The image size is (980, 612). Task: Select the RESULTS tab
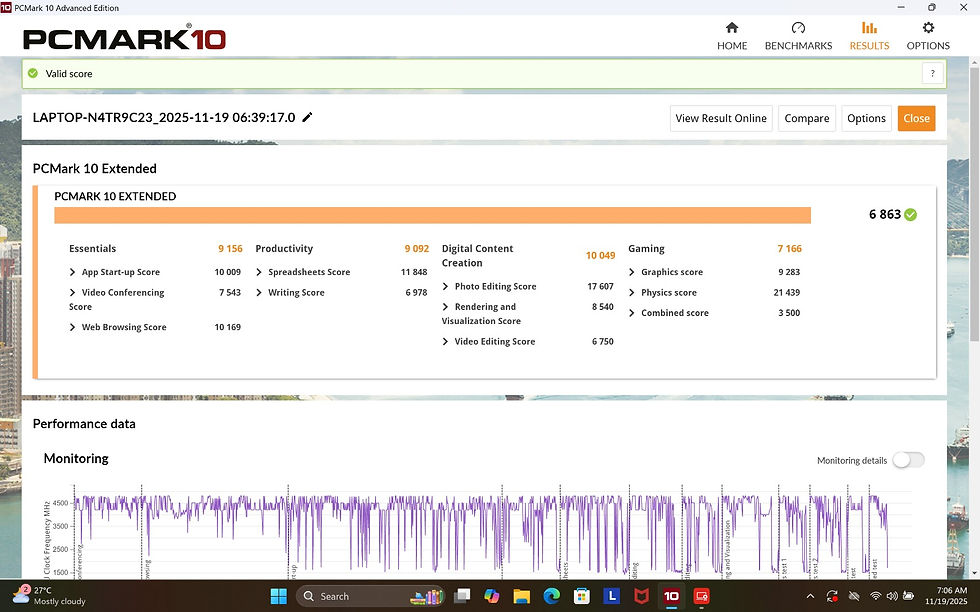[x=869, y=36]
